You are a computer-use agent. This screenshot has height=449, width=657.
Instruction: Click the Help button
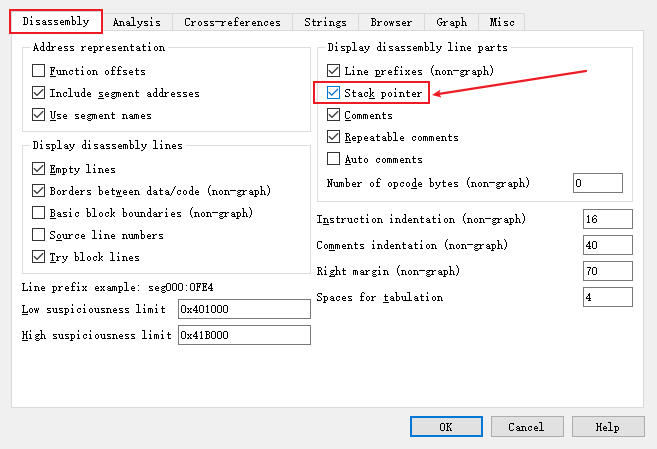[x=607, y=427]
